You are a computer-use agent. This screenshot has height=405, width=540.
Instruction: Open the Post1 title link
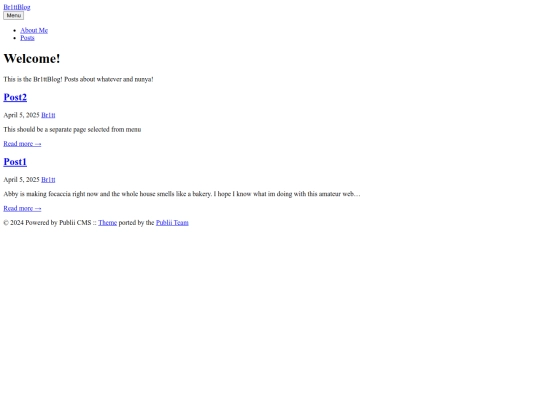click(x=15, y=162)
